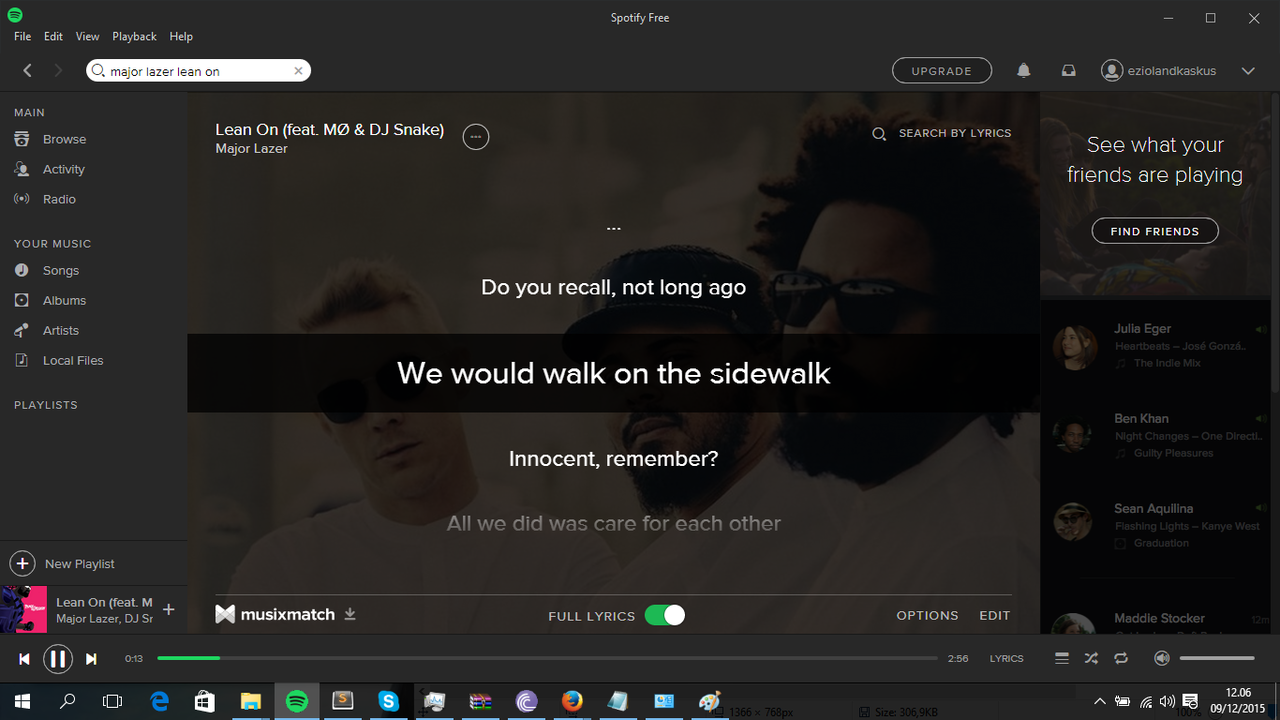Click Graduation album link
Viewport: 1280px width, 720px height.
[1161, 543]
